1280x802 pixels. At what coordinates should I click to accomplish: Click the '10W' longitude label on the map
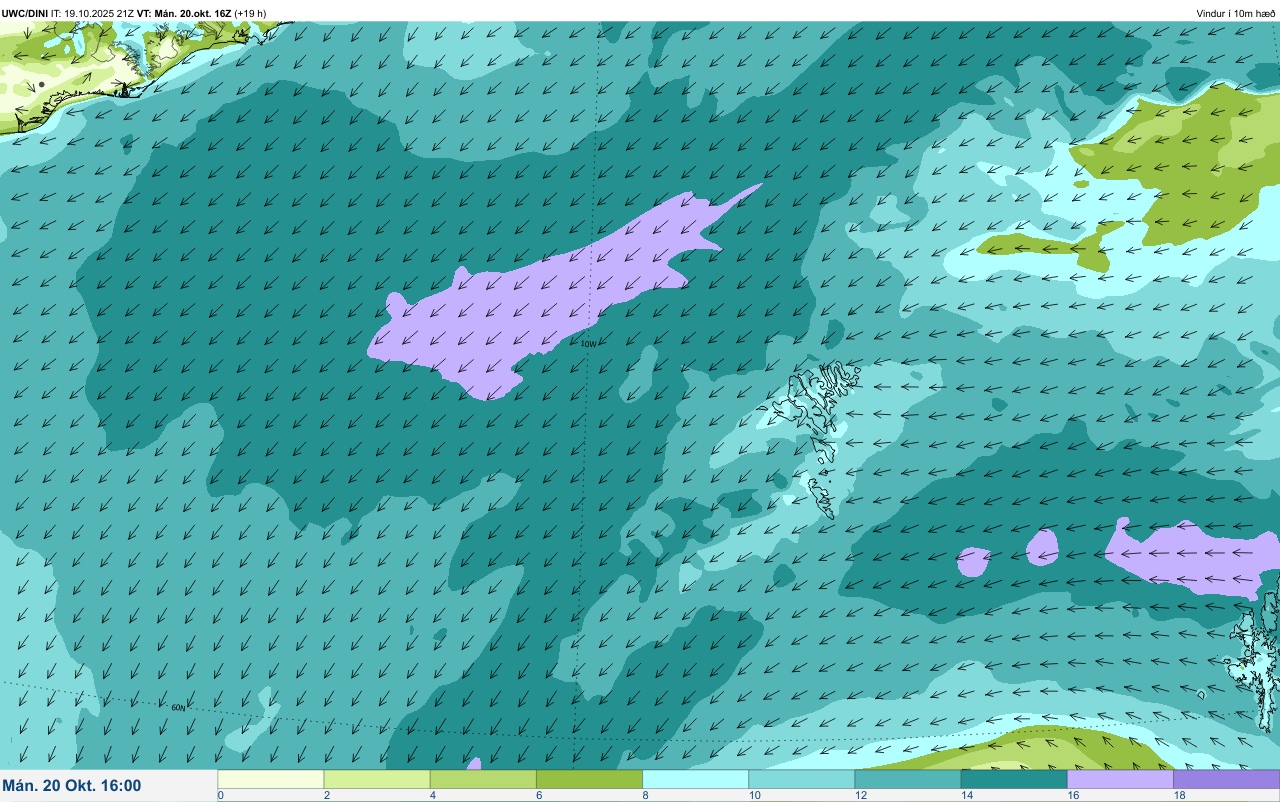(x=588, y=344)
